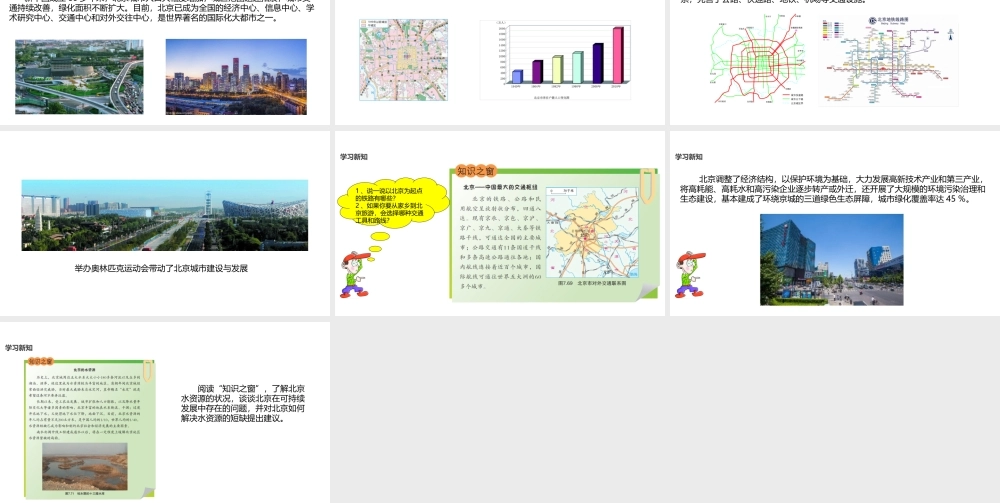Click 学习新知 heading on transport hub slide
The image size is (1000, 503).
354,157
